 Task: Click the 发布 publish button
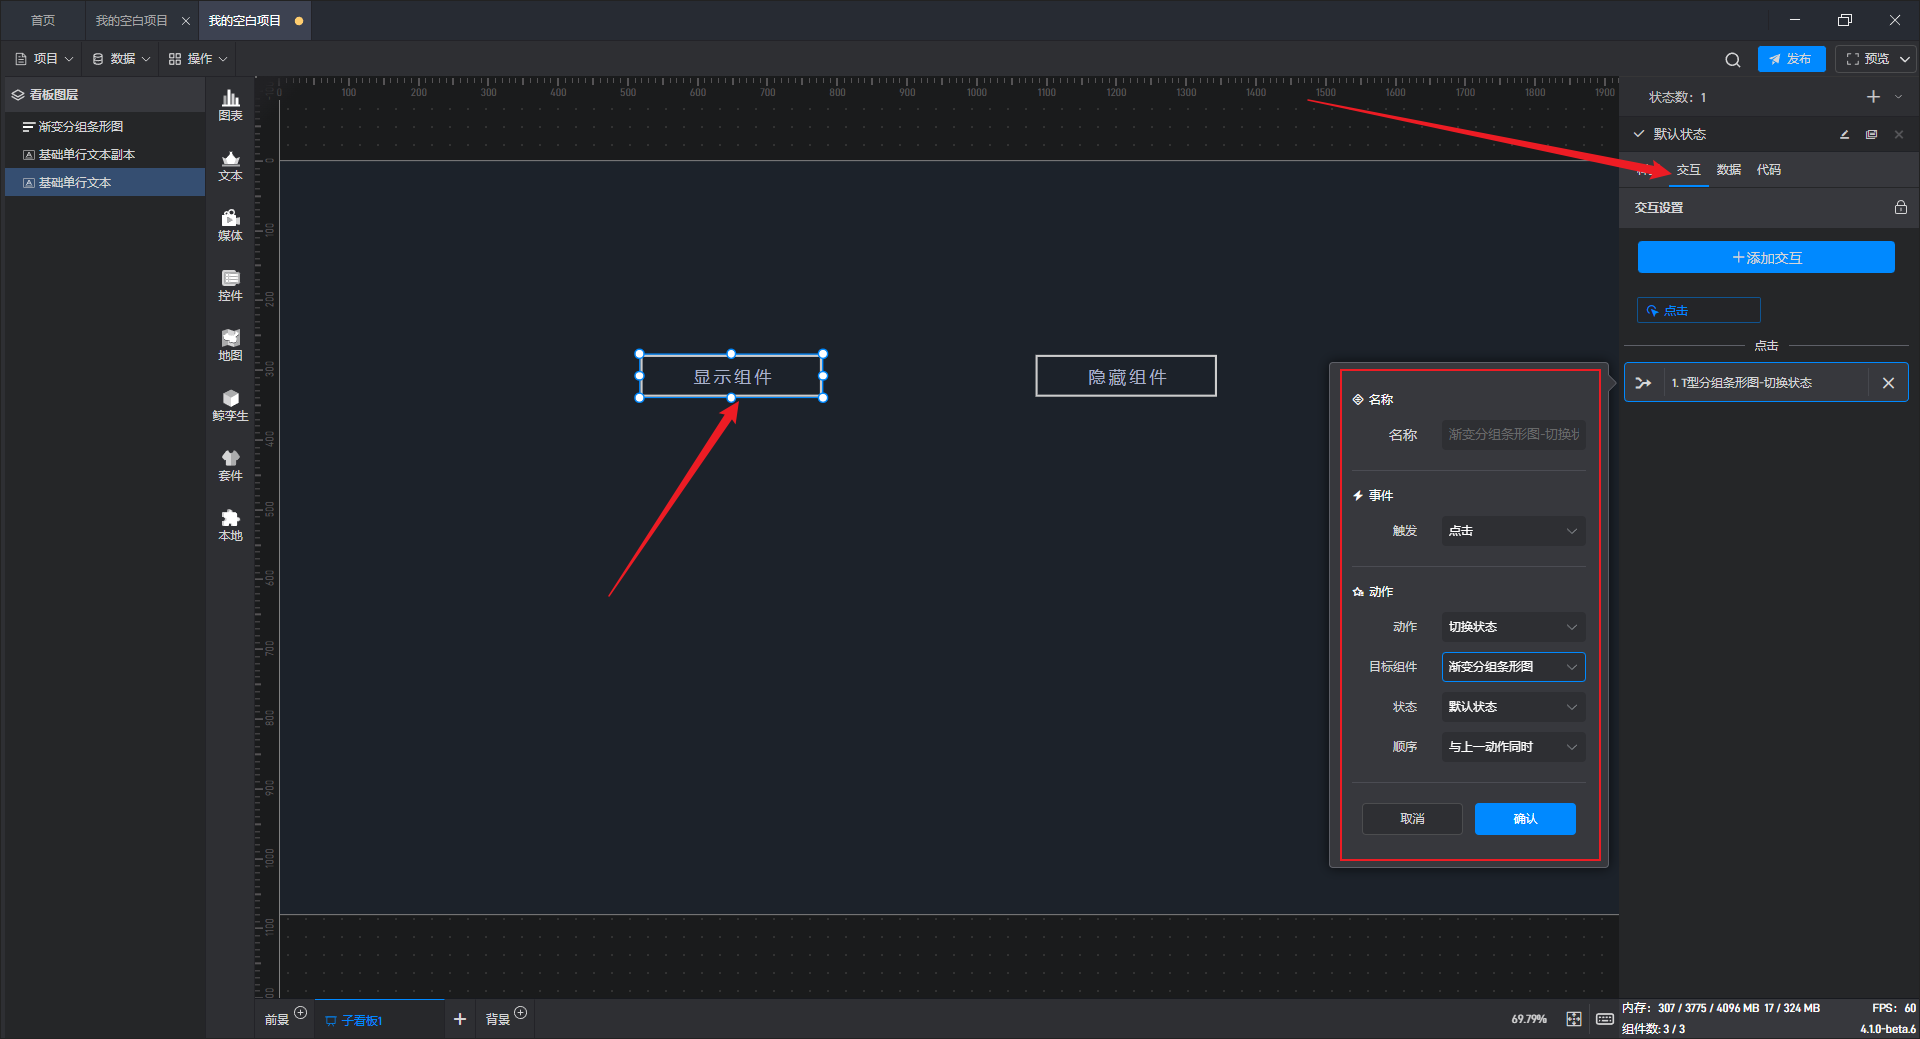pos(1791,59)
